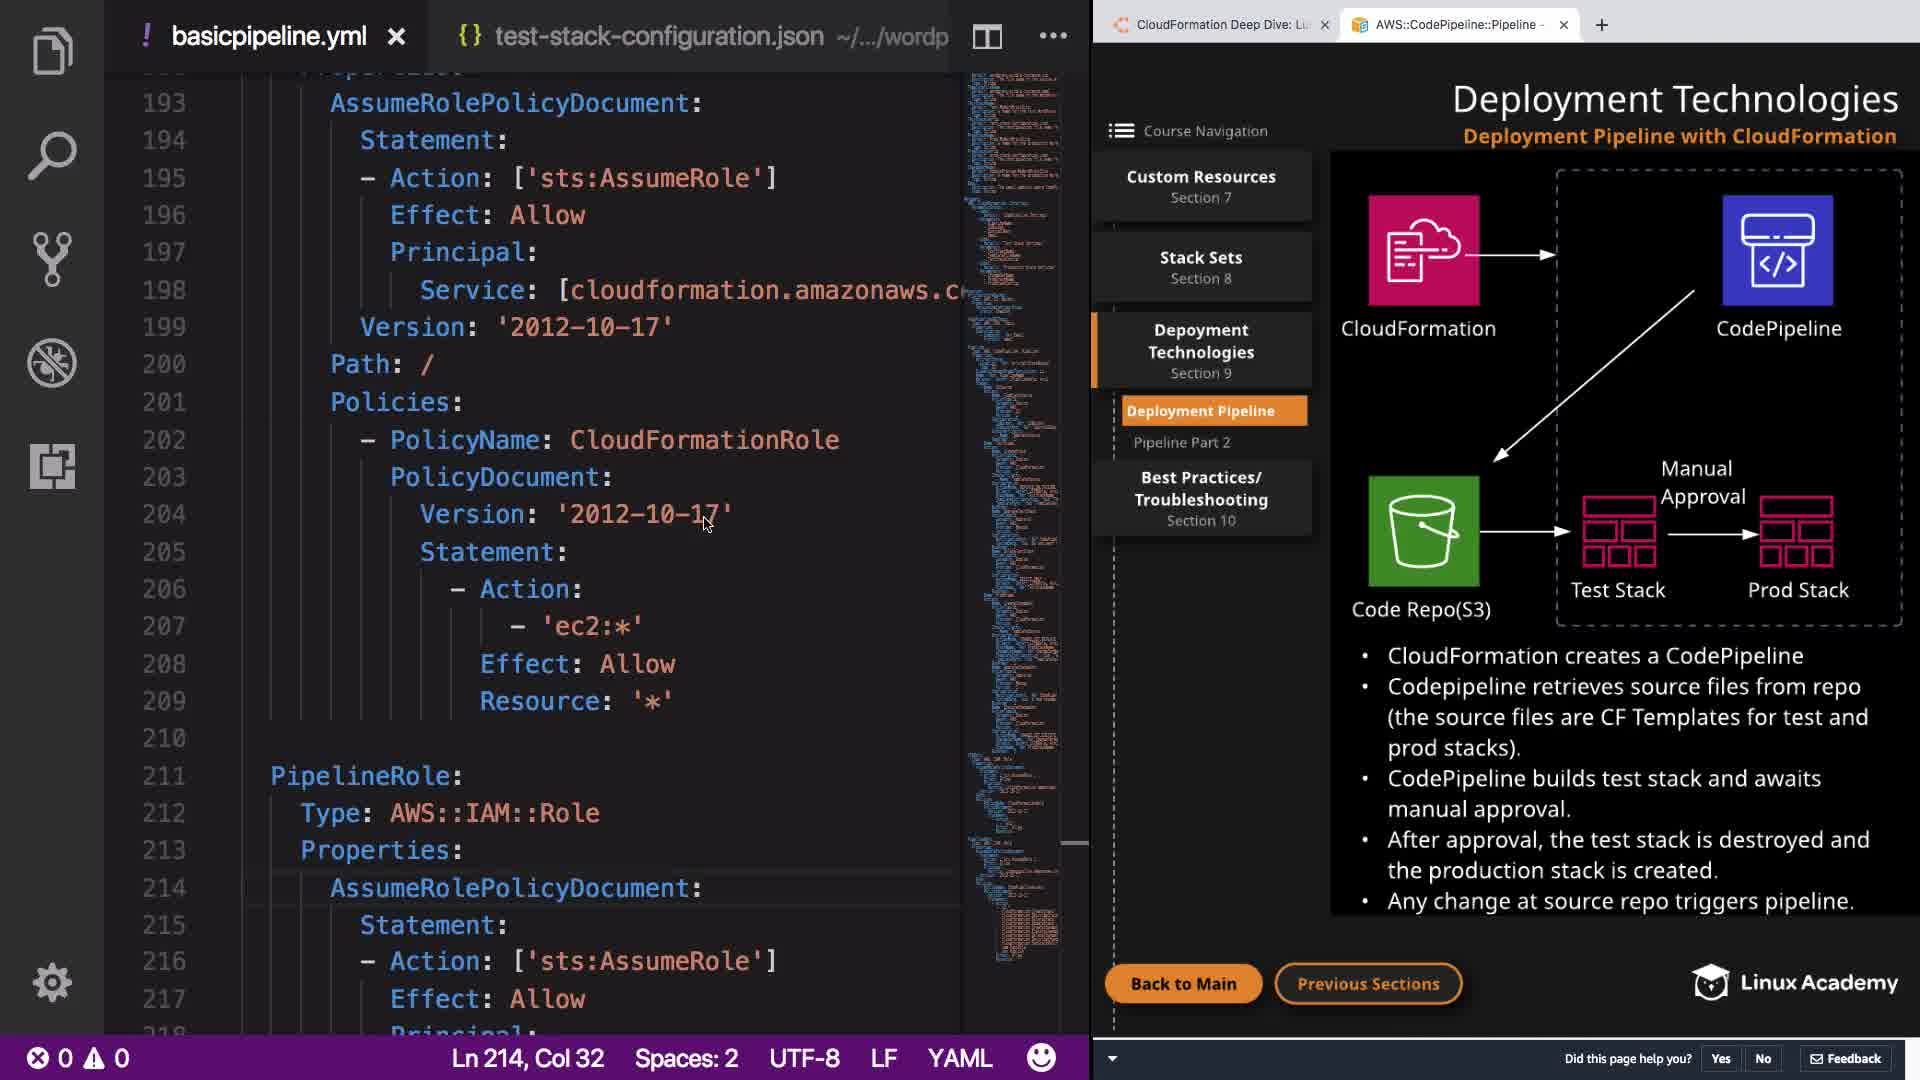The height and width of the screenshot is (1080, 1920).
Task: Open Pipeline Part 2 lesson
Action: tap(1181, 442)
